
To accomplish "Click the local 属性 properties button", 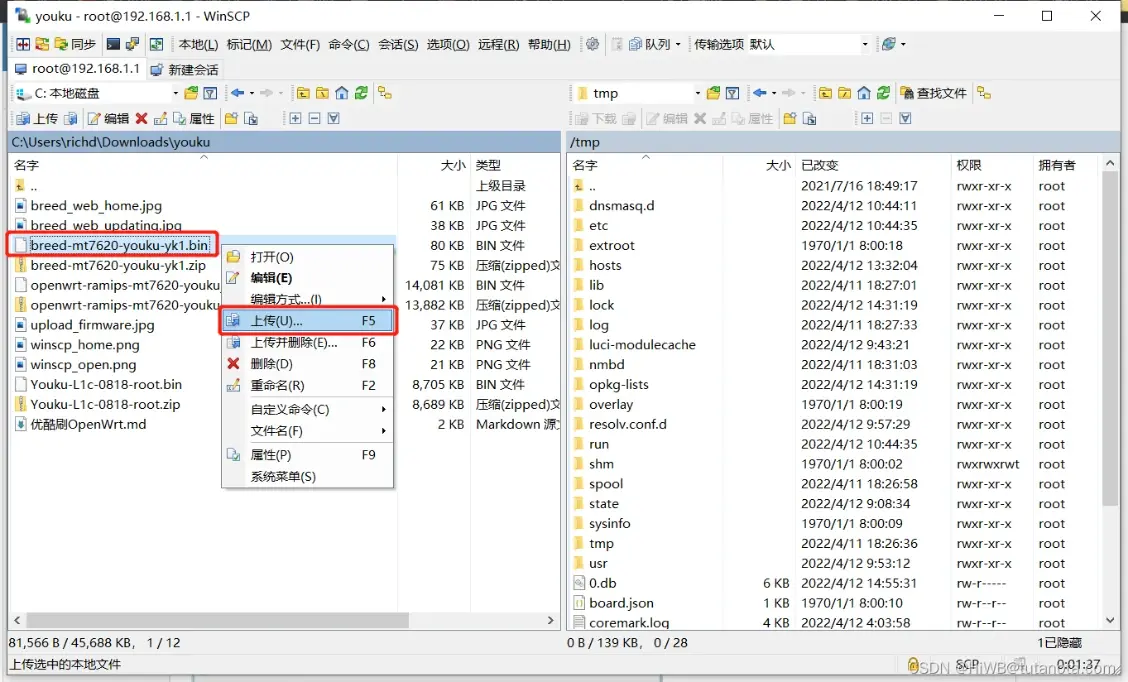I will pyautogui.click(x=194, y=119).
